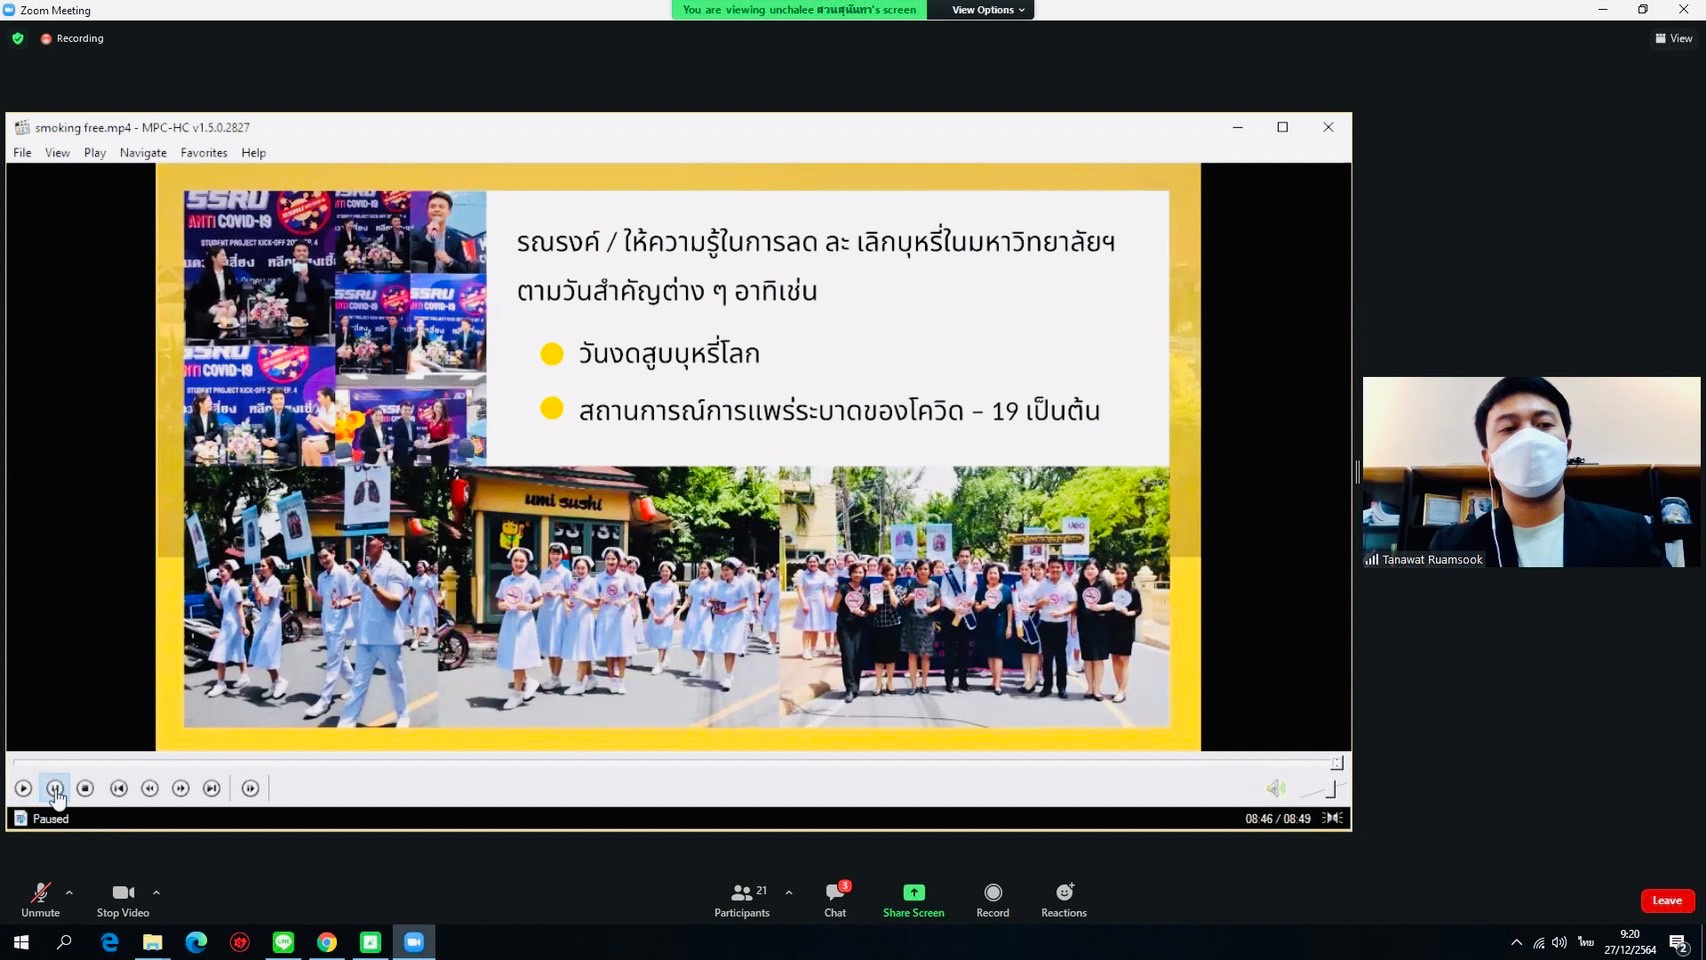The height and width of the screenshot is (960, 1706).
Task: Unmute the microphone
Action: pos(40,899)
